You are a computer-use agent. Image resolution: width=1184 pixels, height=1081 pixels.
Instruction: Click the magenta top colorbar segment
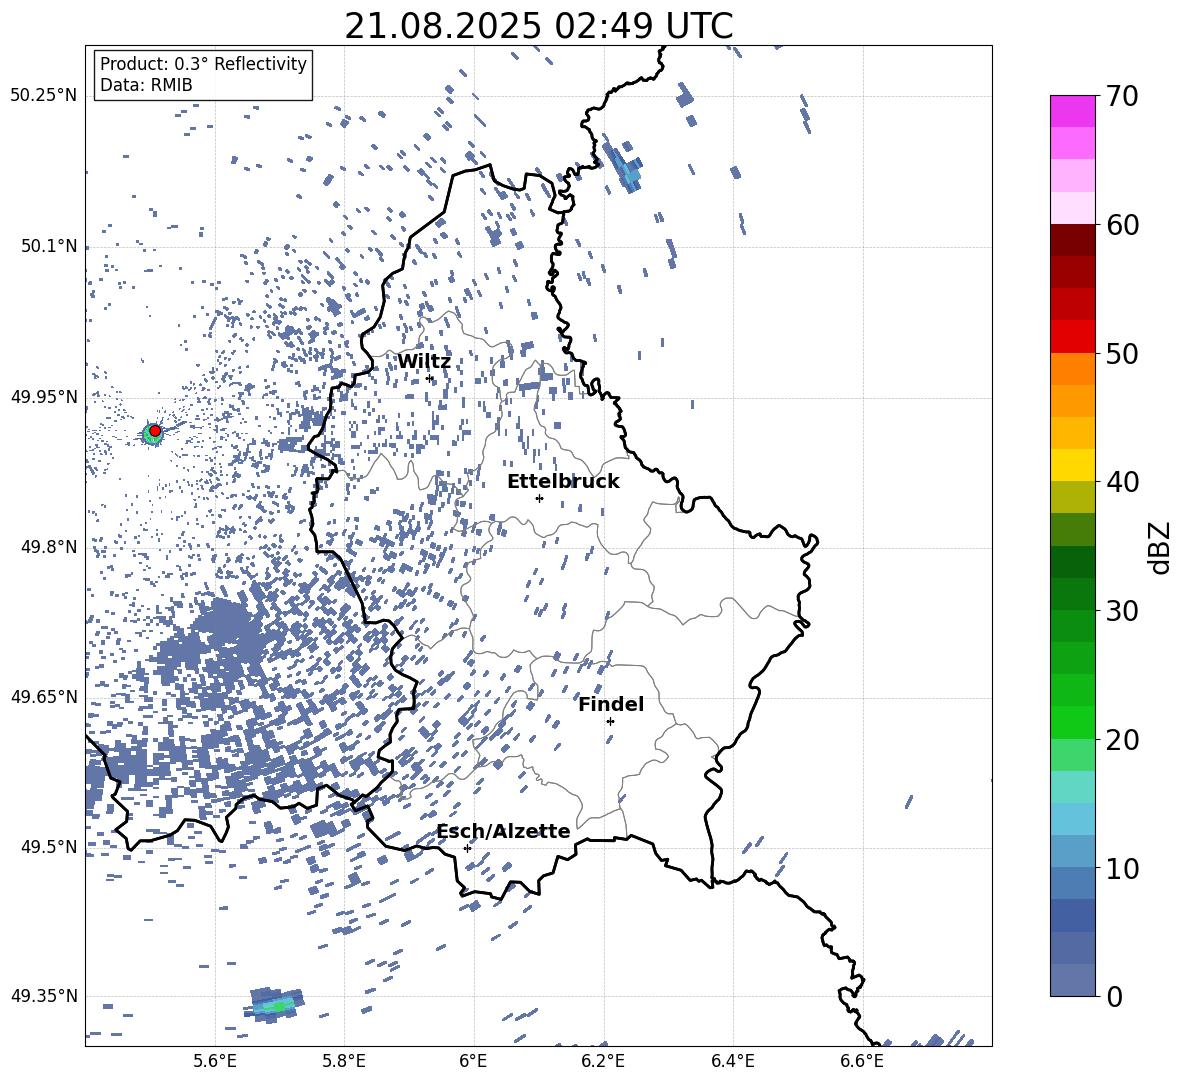1072,111
